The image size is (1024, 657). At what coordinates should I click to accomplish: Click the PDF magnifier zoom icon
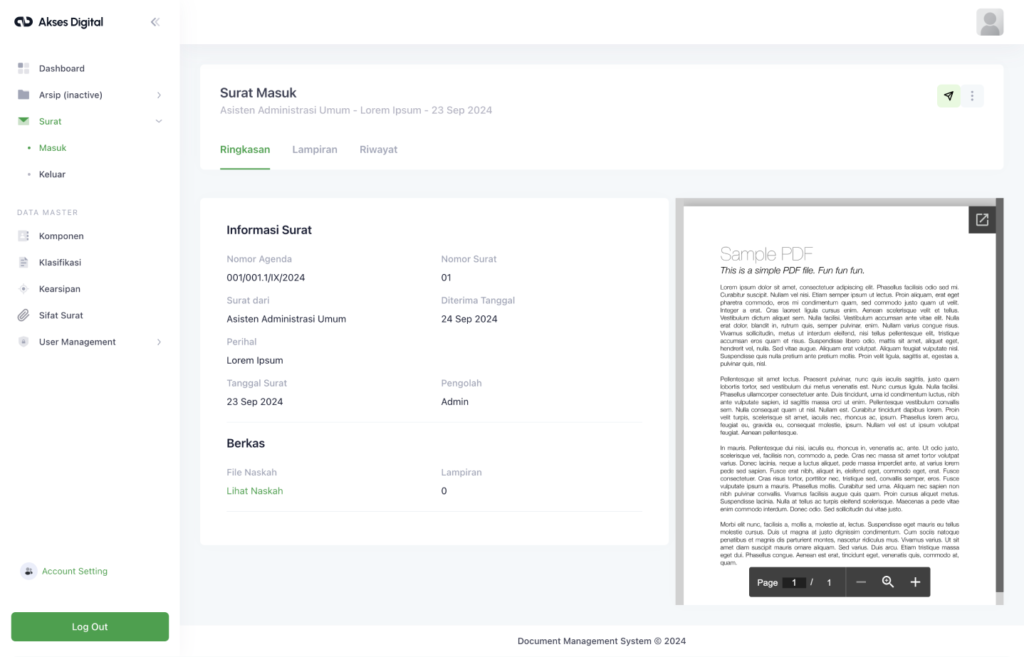point(888,582)
